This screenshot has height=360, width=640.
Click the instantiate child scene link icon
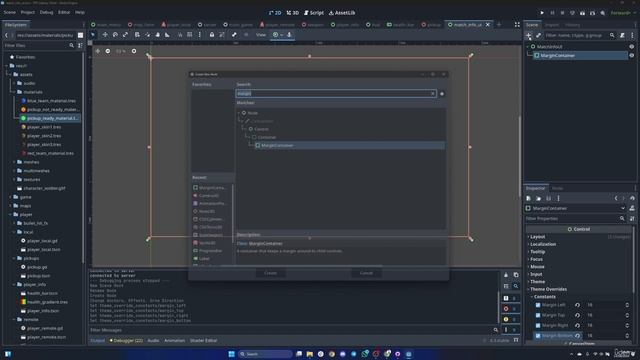[538, 36]
